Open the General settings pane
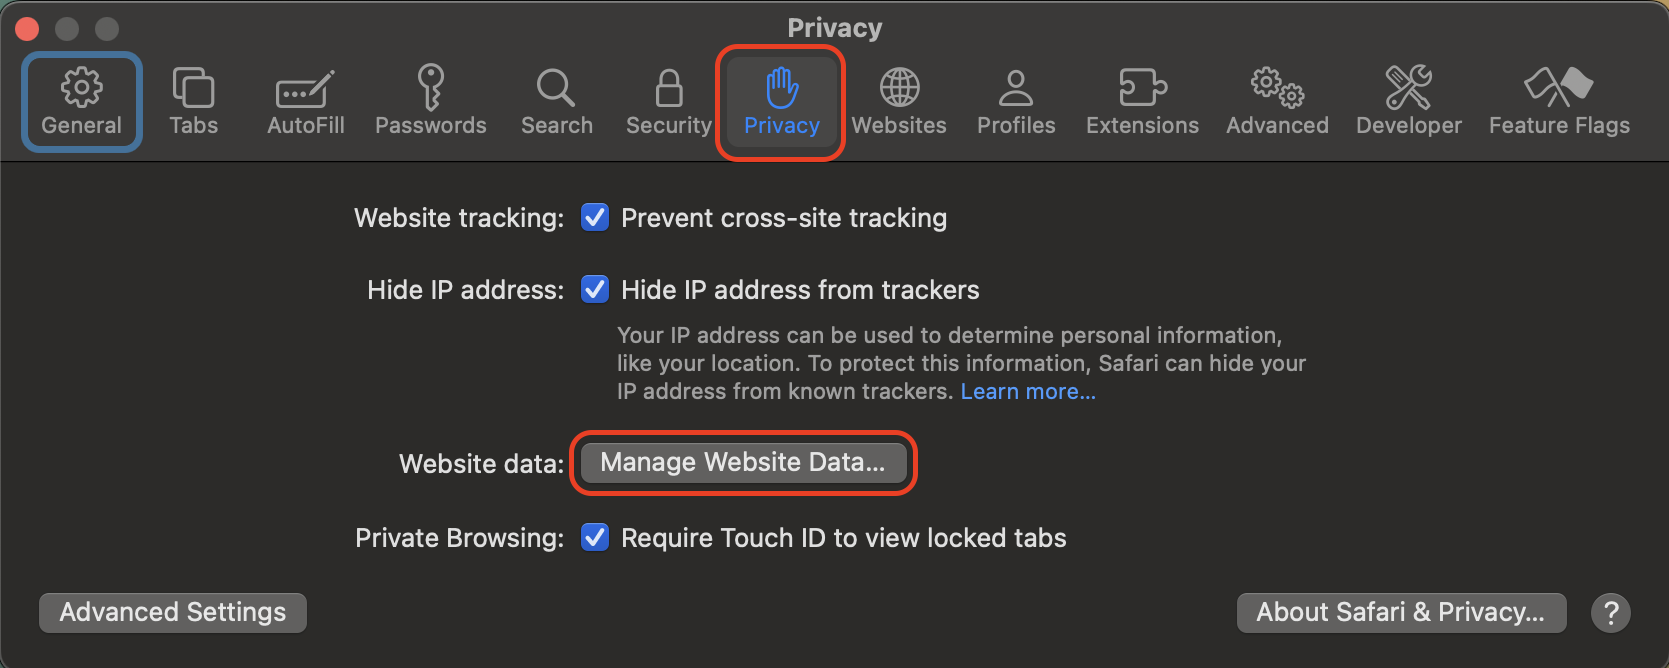1669x668 pixels. pos(81,100)
